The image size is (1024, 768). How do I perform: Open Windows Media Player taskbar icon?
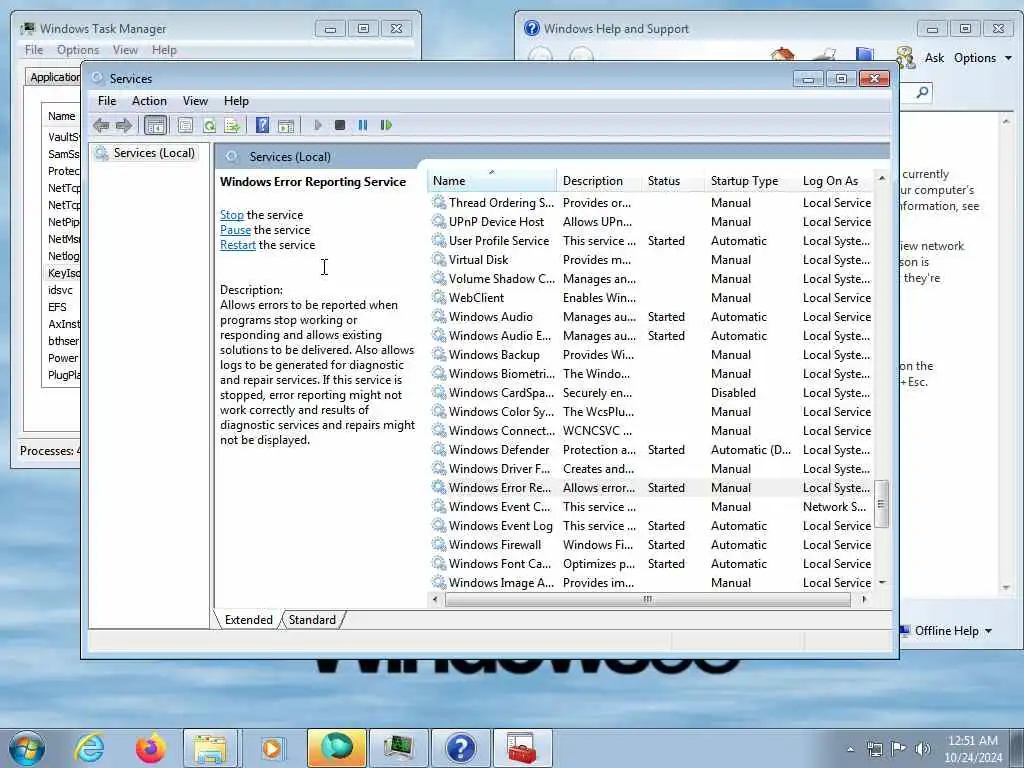(272, 748)
